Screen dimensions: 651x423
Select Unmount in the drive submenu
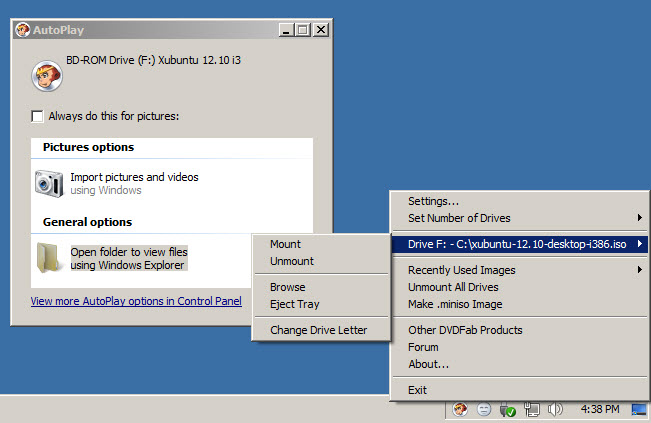pos(321,261)
